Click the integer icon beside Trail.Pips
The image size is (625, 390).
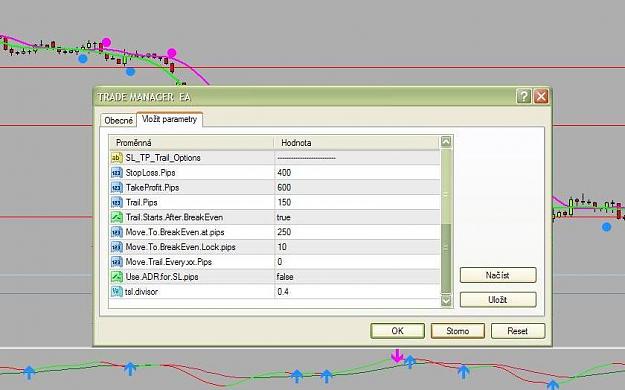(x=116, y=203)
